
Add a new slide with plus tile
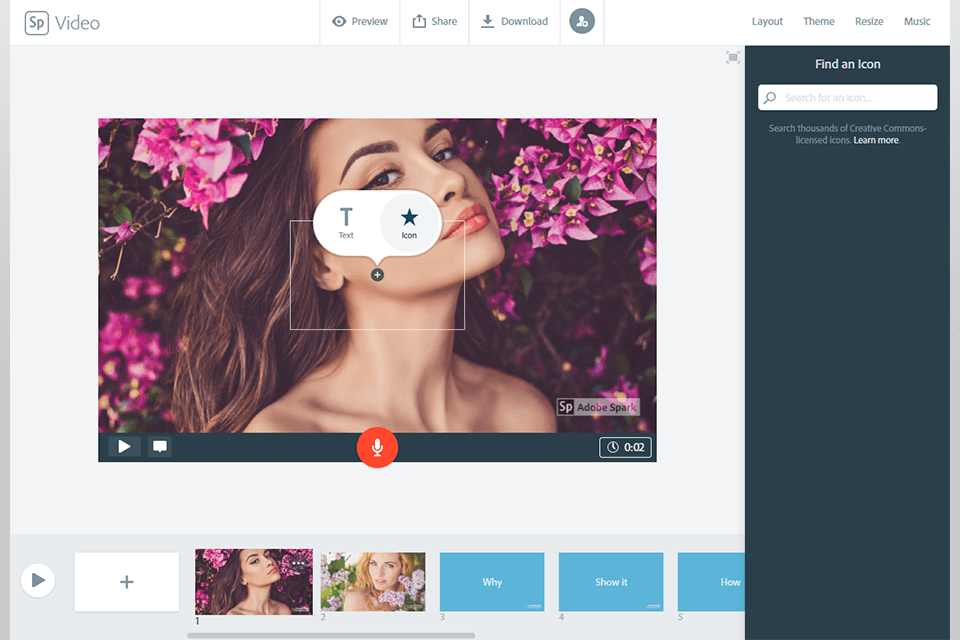tap(127, 582)
